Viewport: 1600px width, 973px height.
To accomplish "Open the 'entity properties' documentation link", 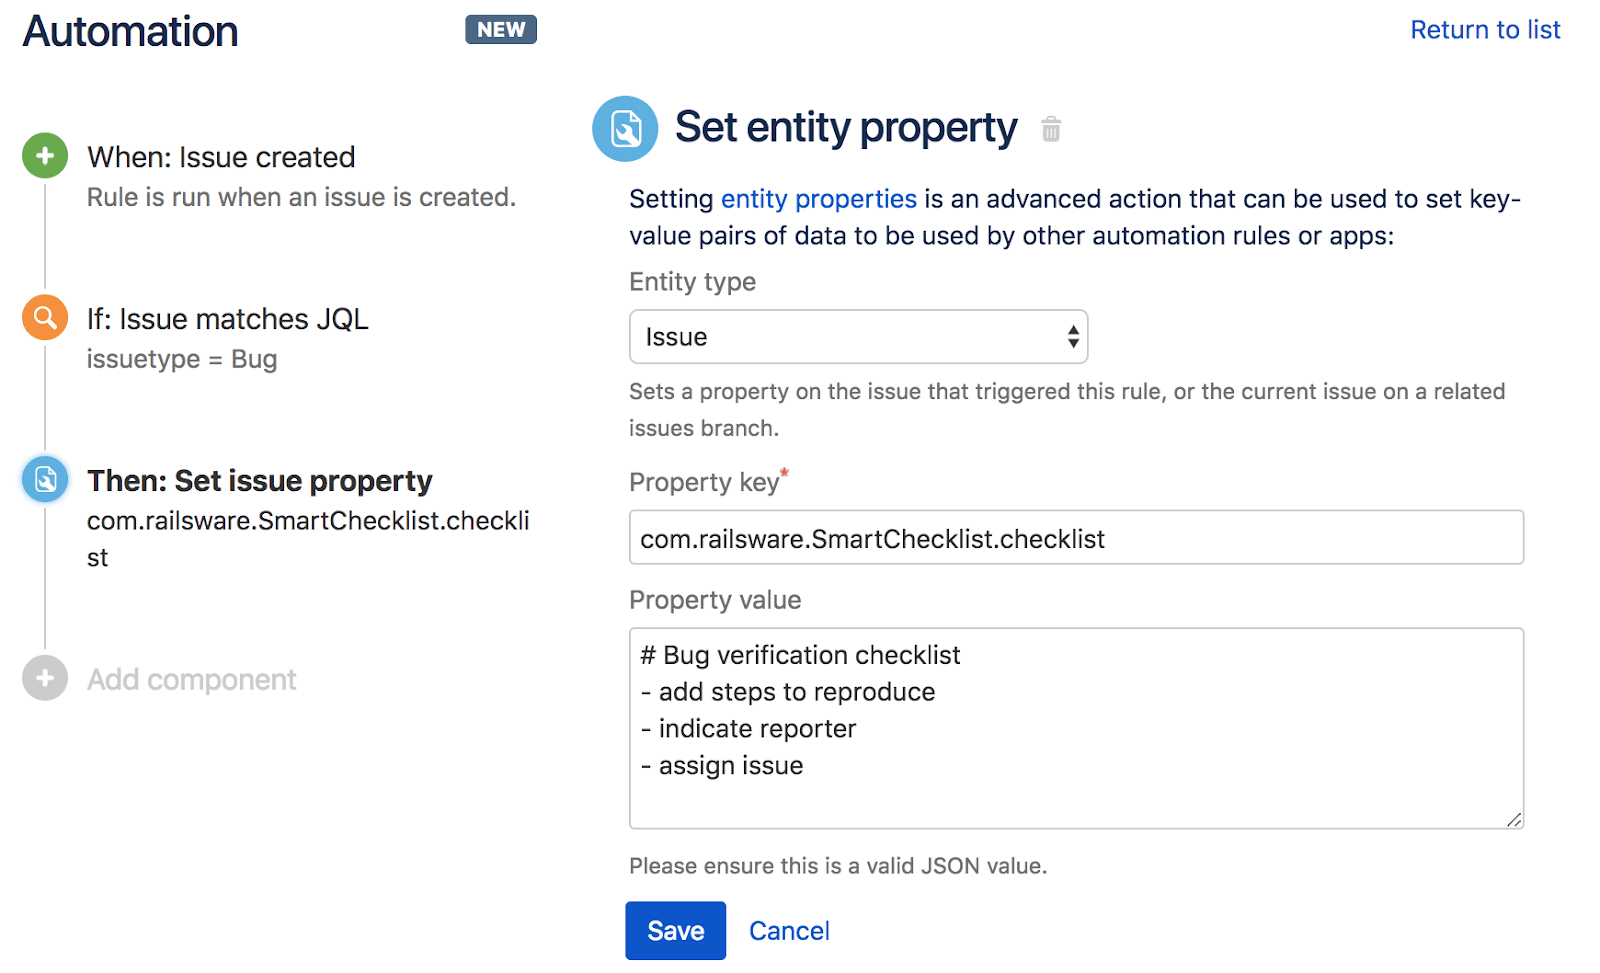I will pyautogui.click(x=818, y=199).
